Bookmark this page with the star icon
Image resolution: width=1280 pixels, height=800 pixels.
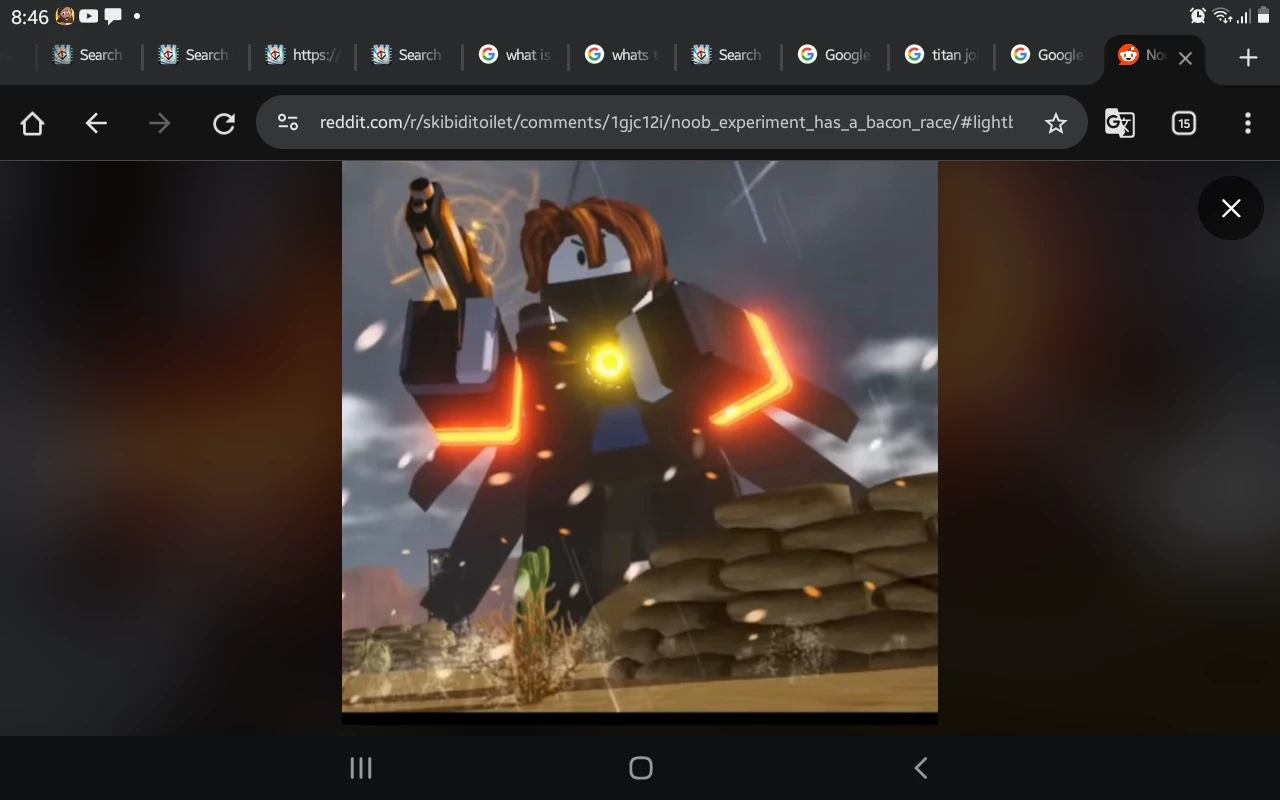point(1055,123)
